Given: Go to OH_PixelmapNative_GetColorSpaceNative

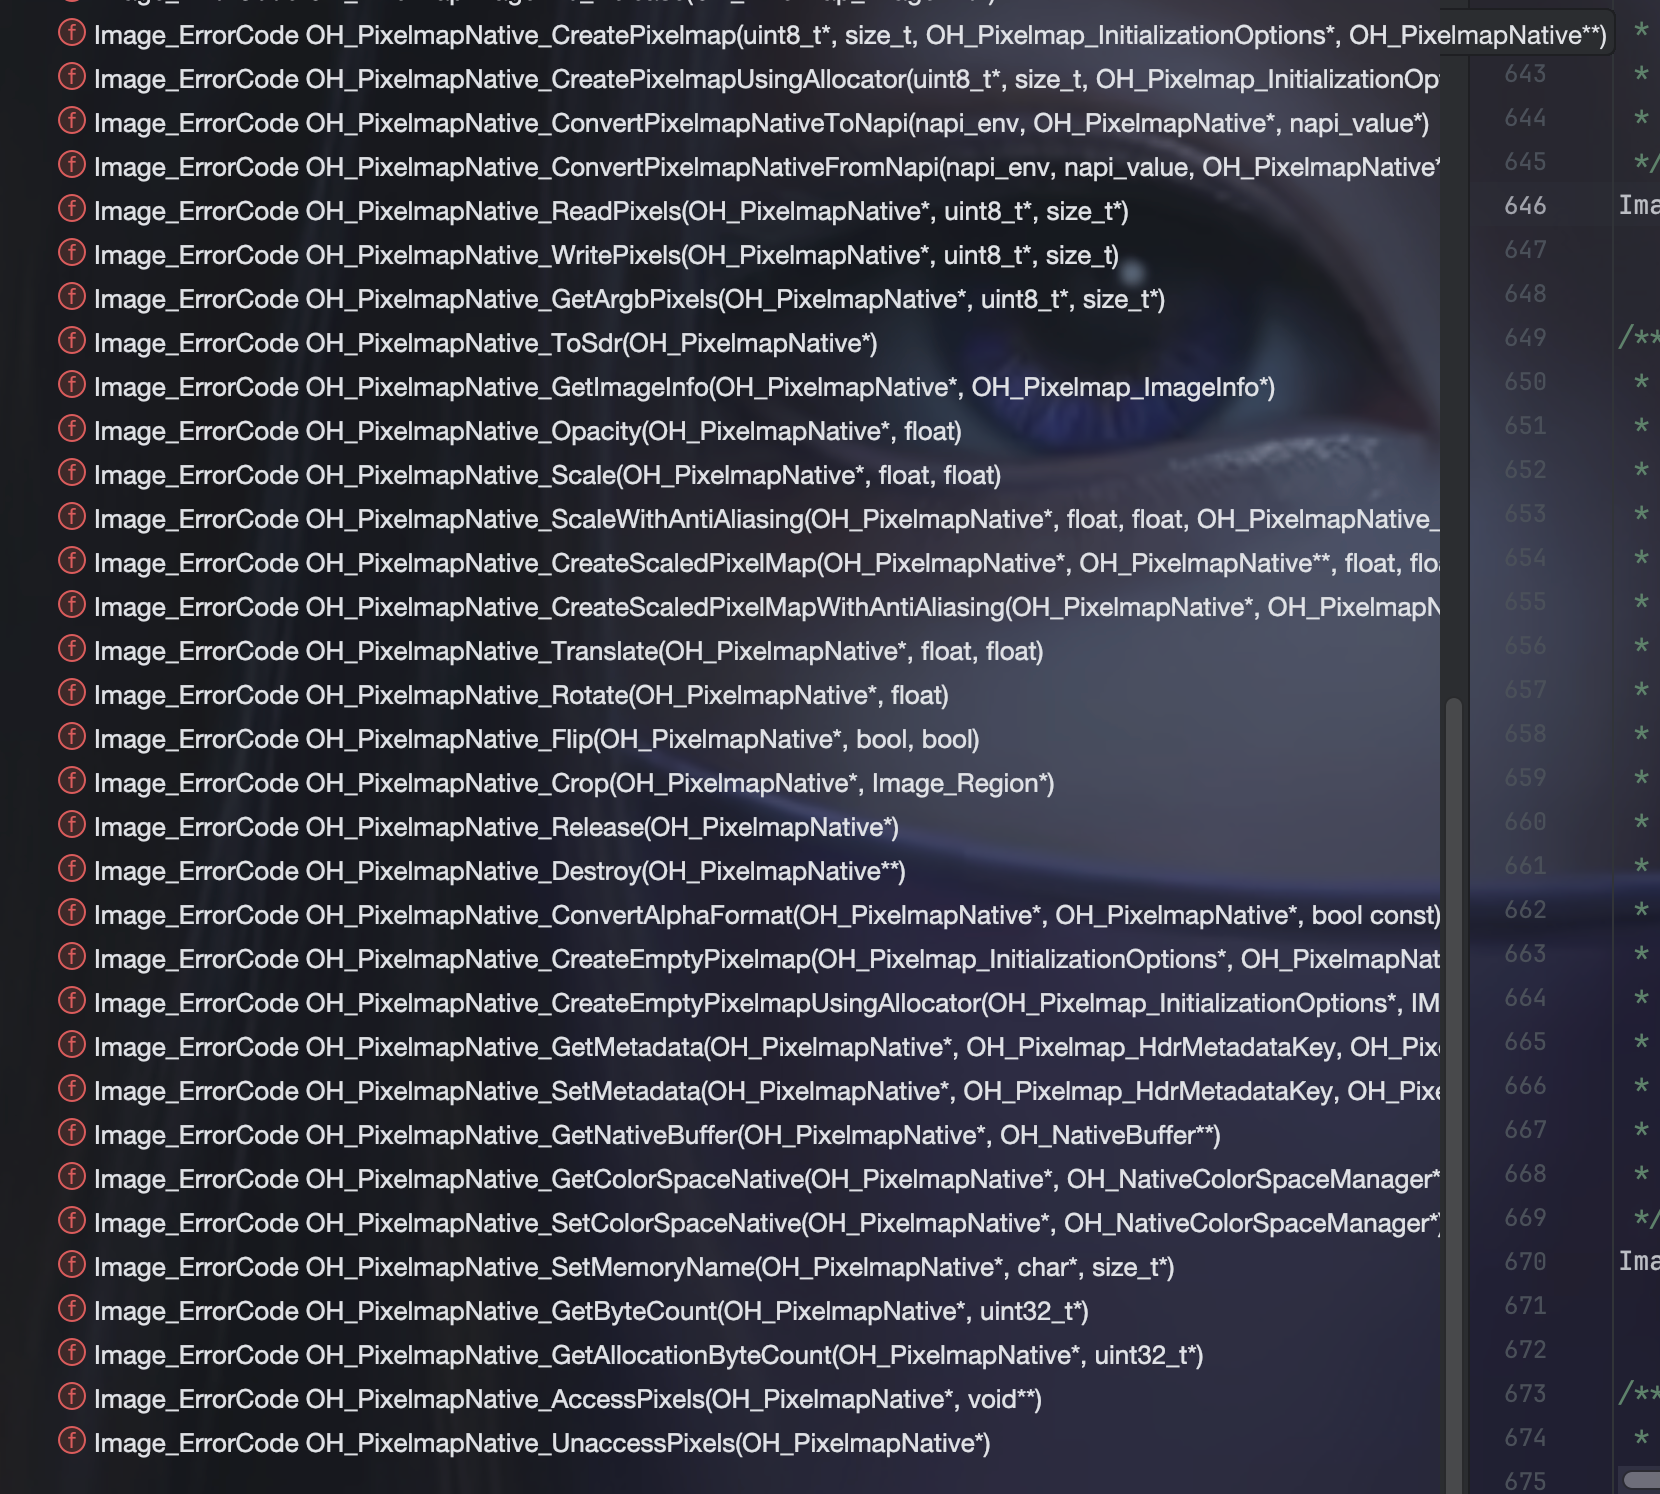Looking at the screenshot, I should [767, 1179].
